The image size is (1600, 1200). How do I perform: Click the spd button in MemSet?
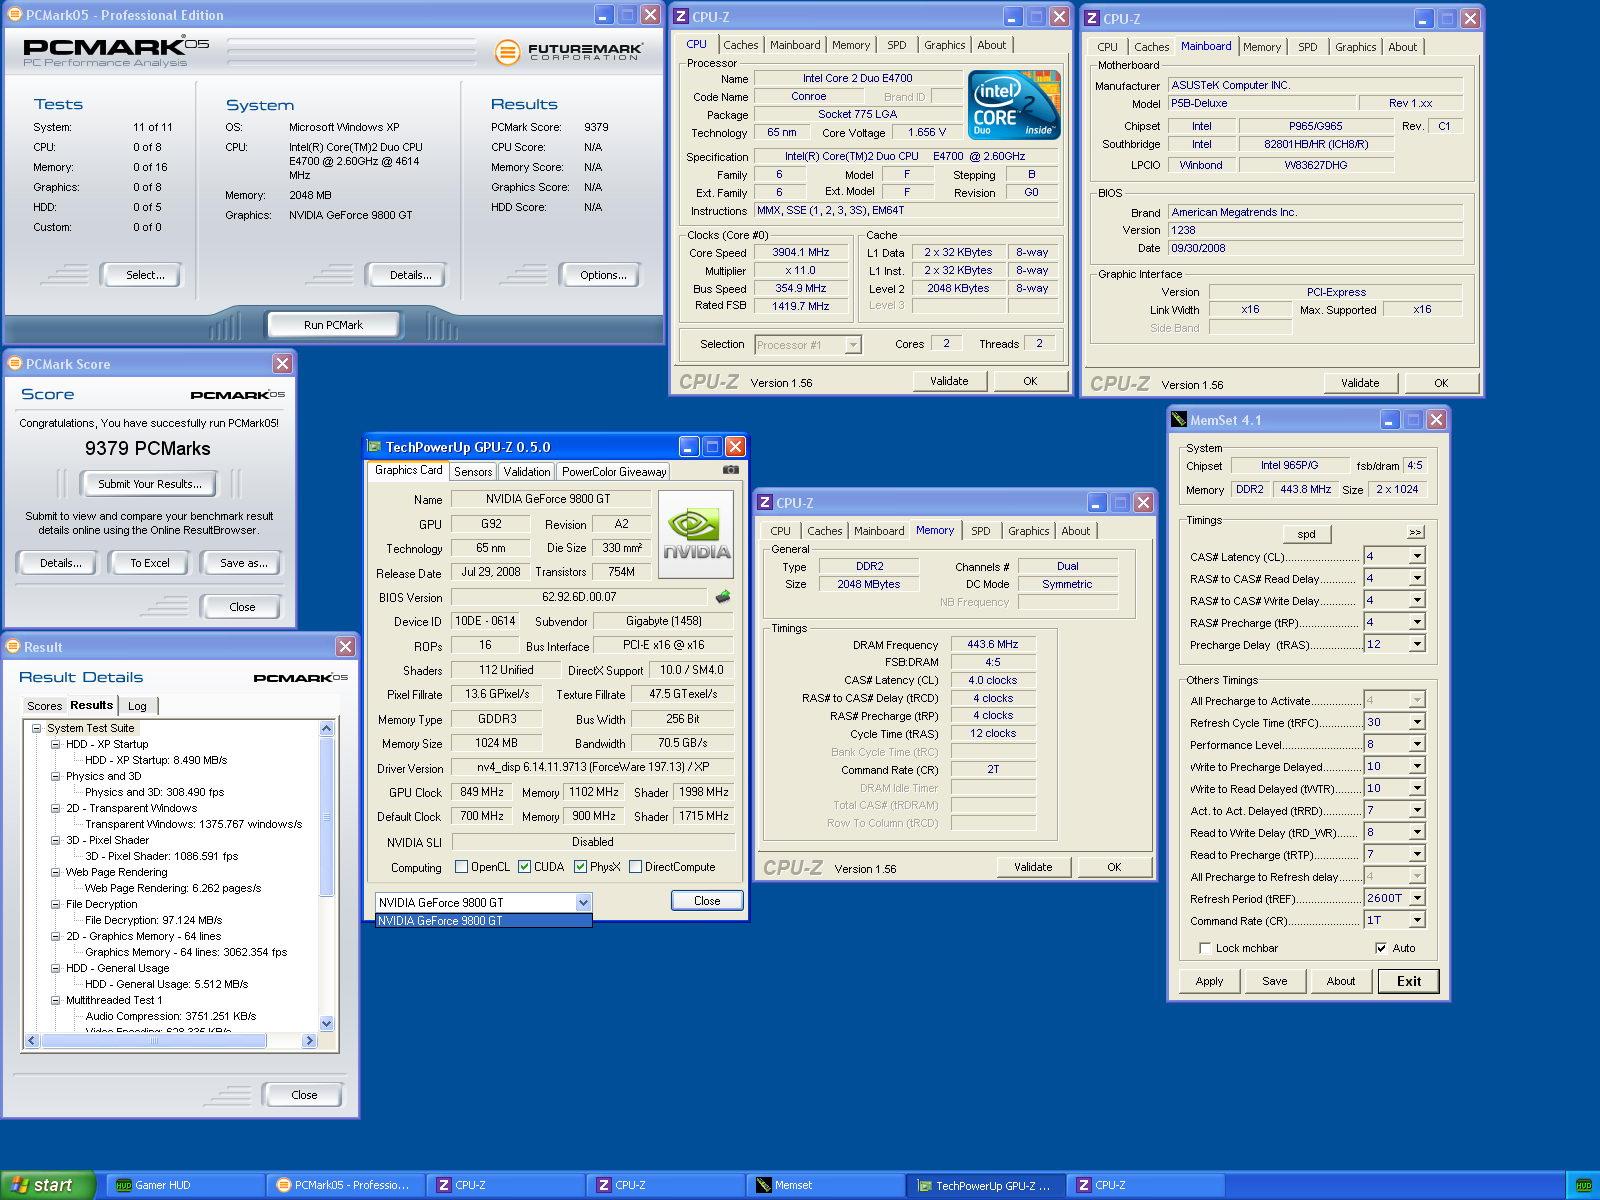[1306, 534]
